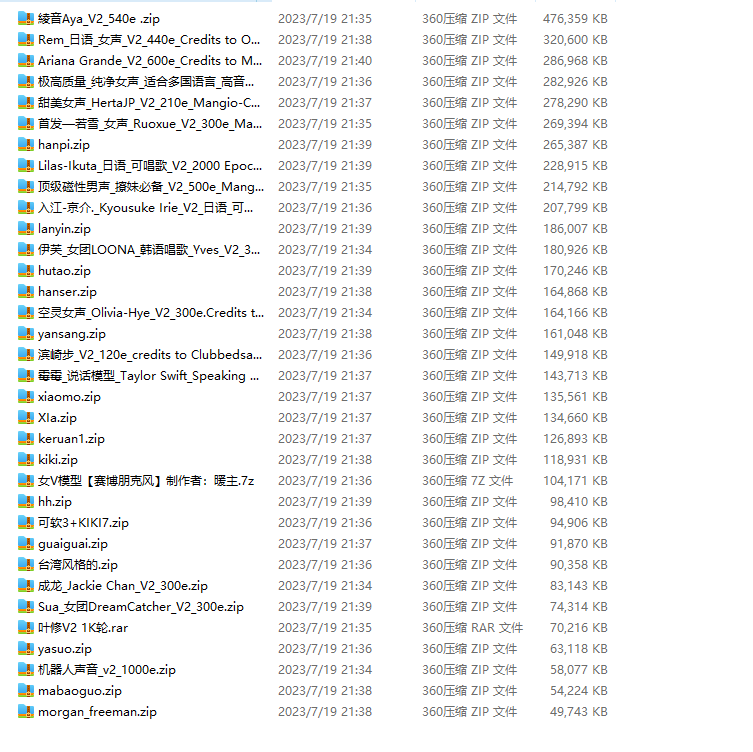The width and height of the screenshot is (753, 752).
Task: Click the icon beside yansang.zip
Action: tap(26, 334)
